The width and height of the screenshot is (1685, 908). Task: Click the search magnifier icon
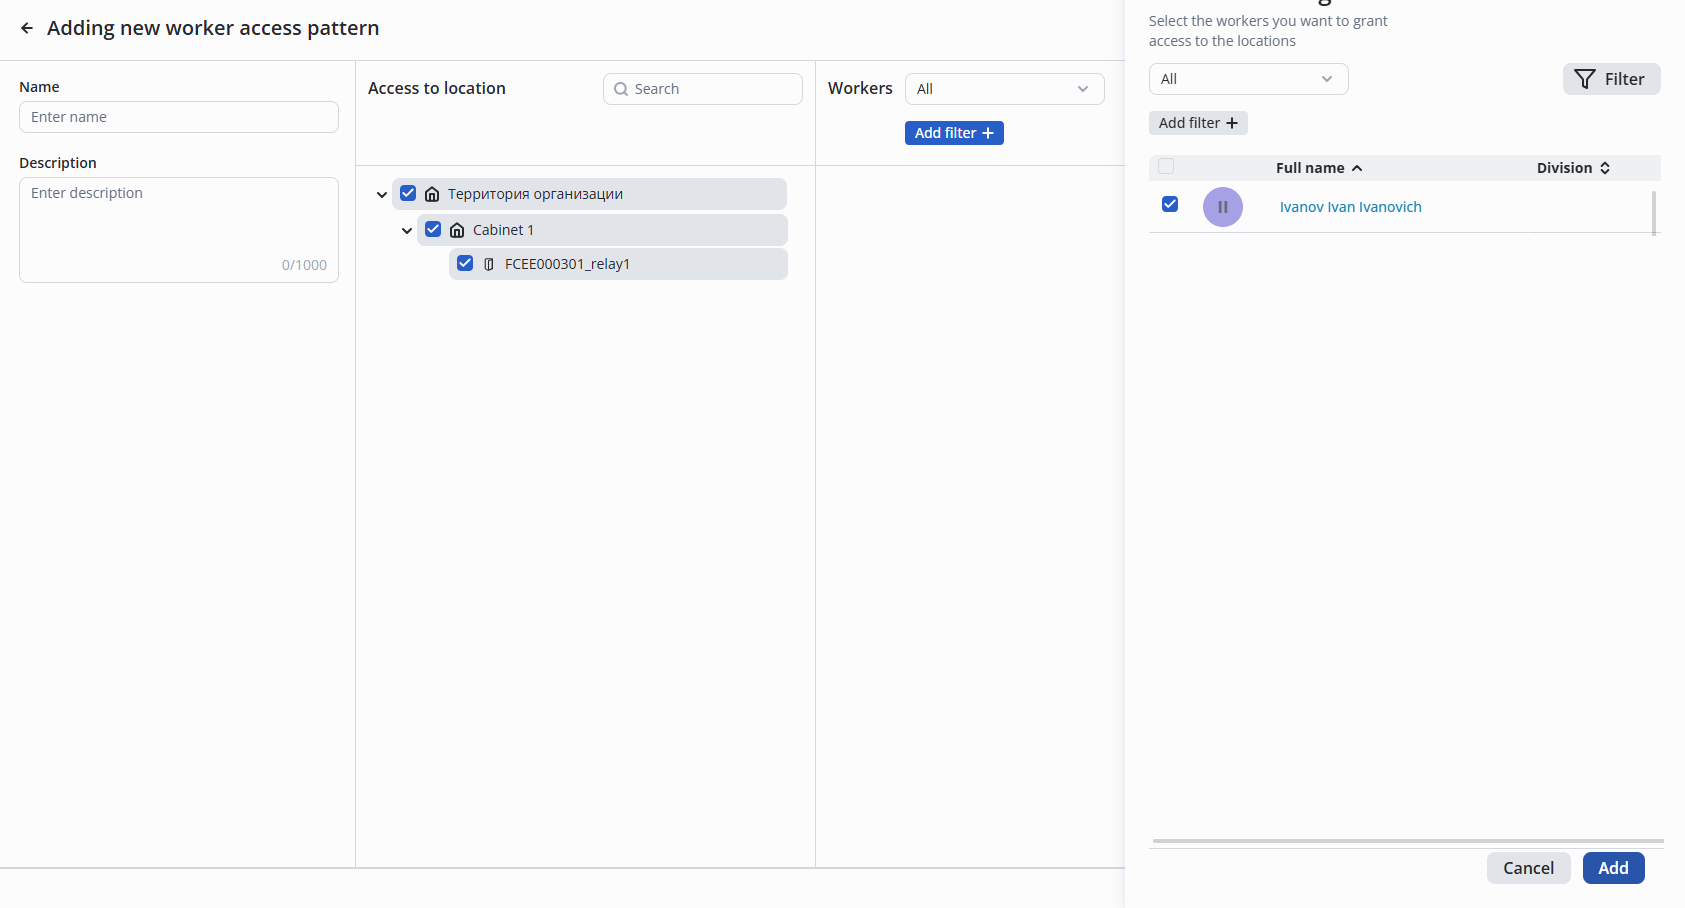tap(621, 89)
